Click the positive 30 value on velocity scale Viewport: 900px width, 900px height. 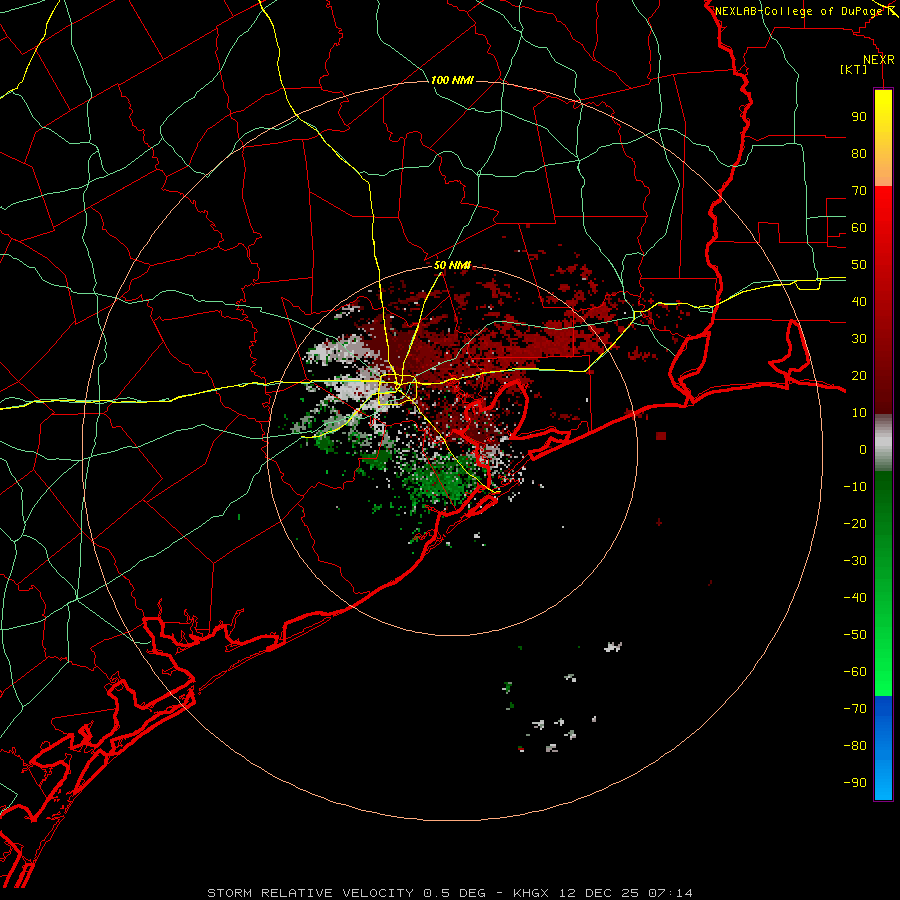pyautogui.click(x=859, y=339)
